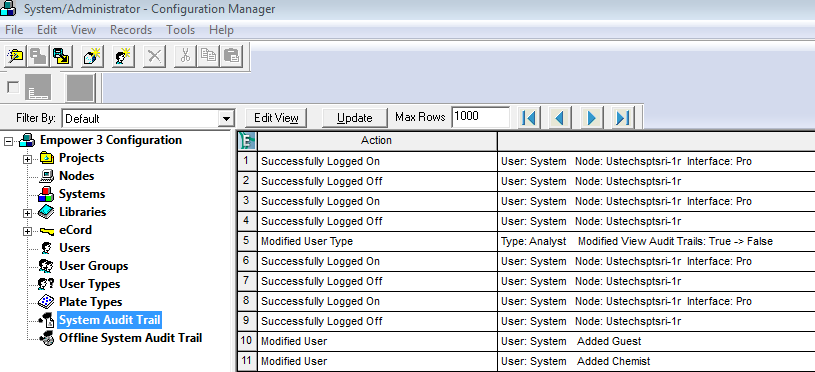The height and width of the screenshot is (372, 815).
Task: Open the Edit menu
Action: pos(47,30)
